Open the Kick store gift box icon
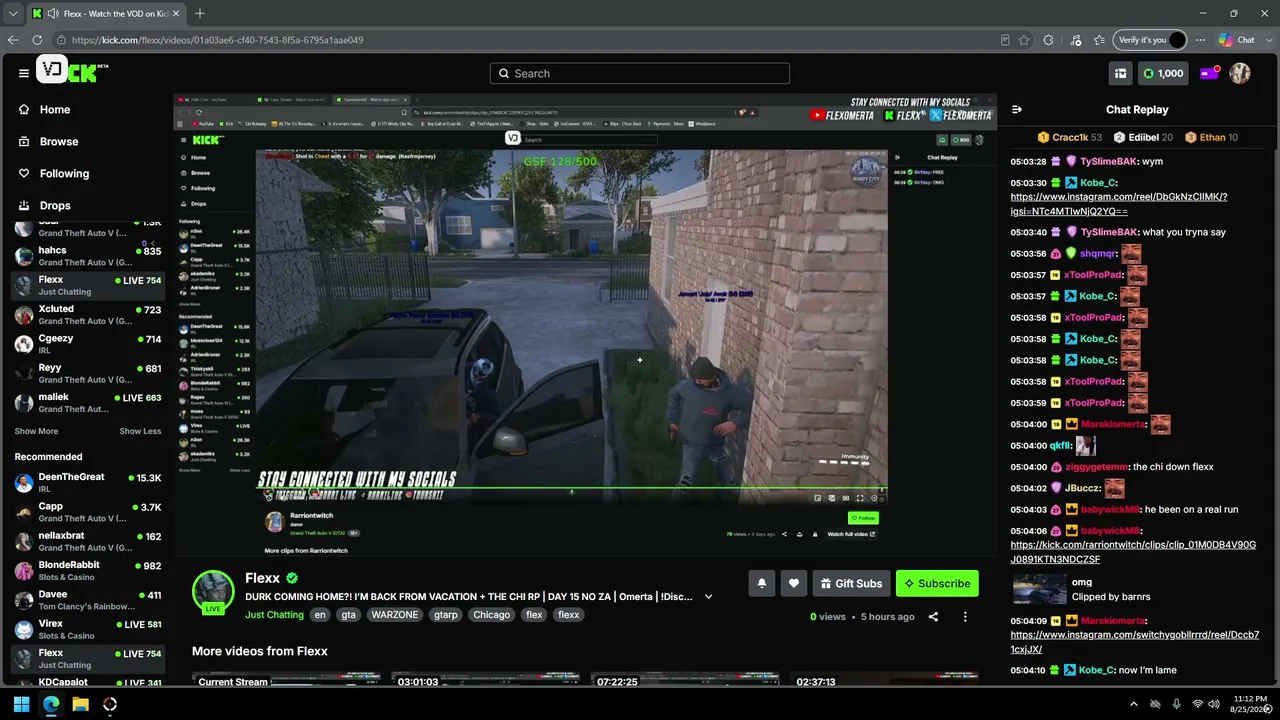Image resolution: width=1280 pixels, height=720 pixels. tap(1121, 73)
